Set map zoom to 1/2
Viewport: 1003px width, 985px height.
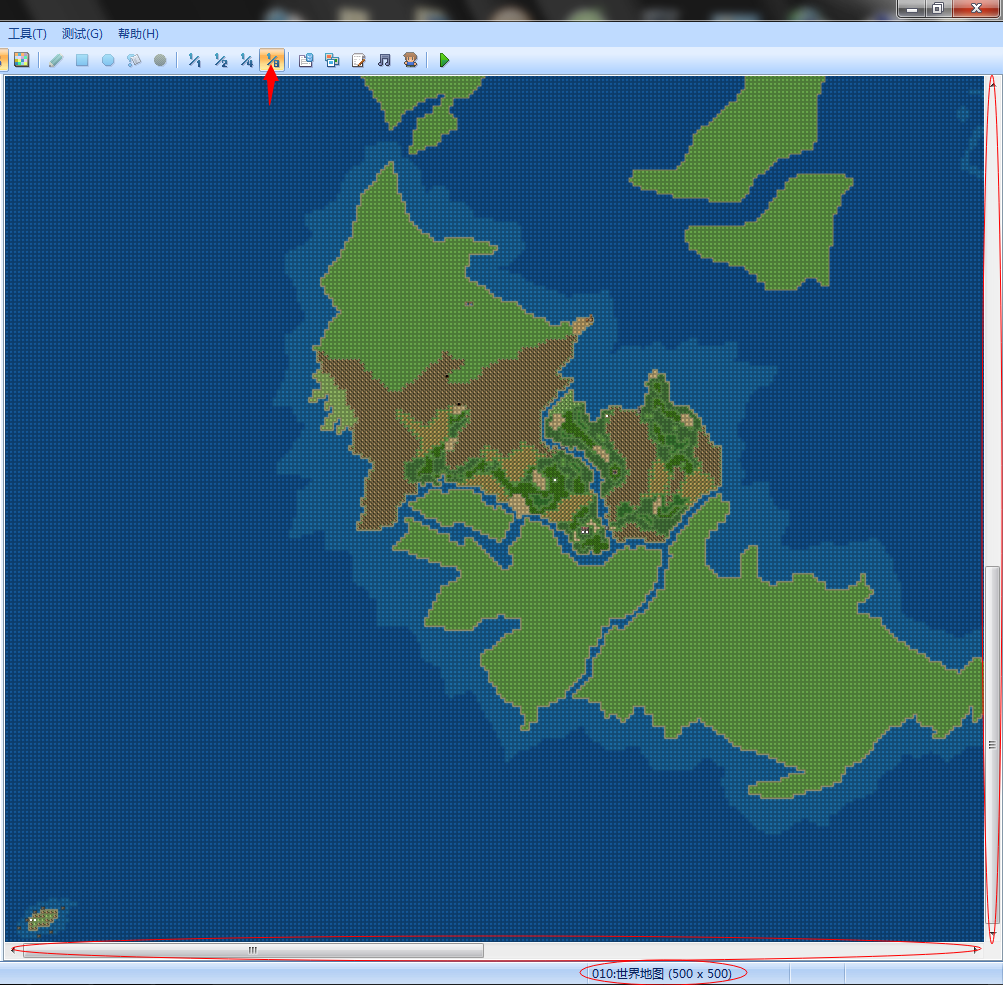(221, 60)
